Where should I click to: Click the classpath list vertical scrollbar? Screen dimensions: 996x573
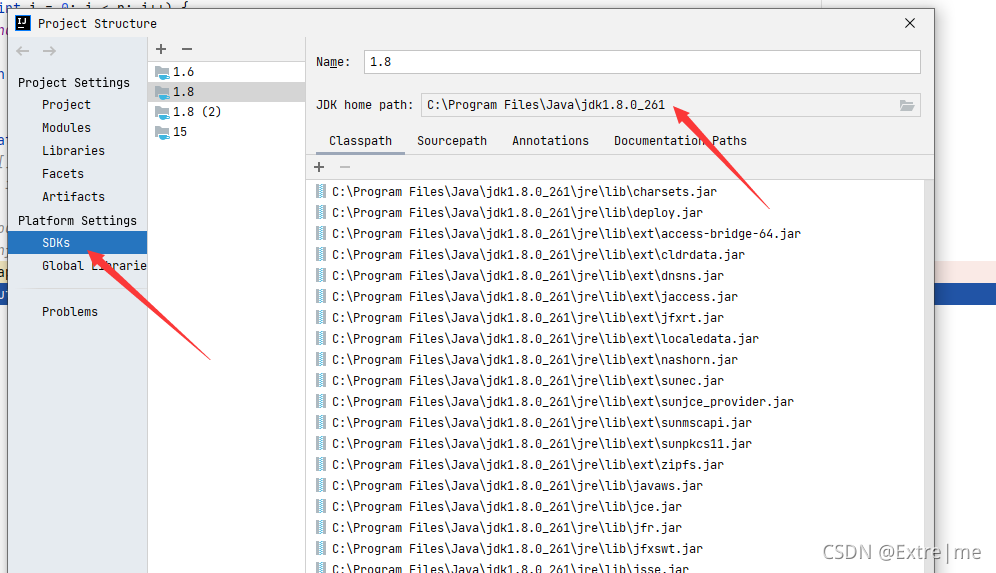tap(929, 376)
